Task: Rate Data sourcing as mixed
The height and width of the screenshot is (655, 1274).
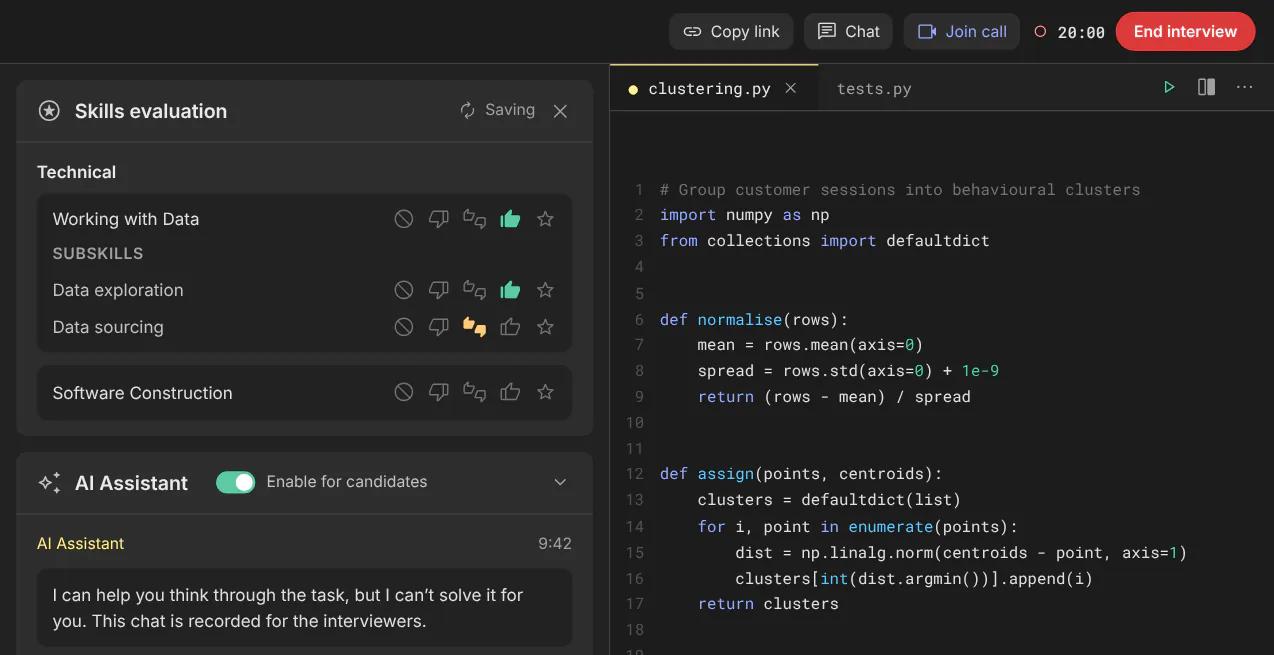Action: [475, 327]
